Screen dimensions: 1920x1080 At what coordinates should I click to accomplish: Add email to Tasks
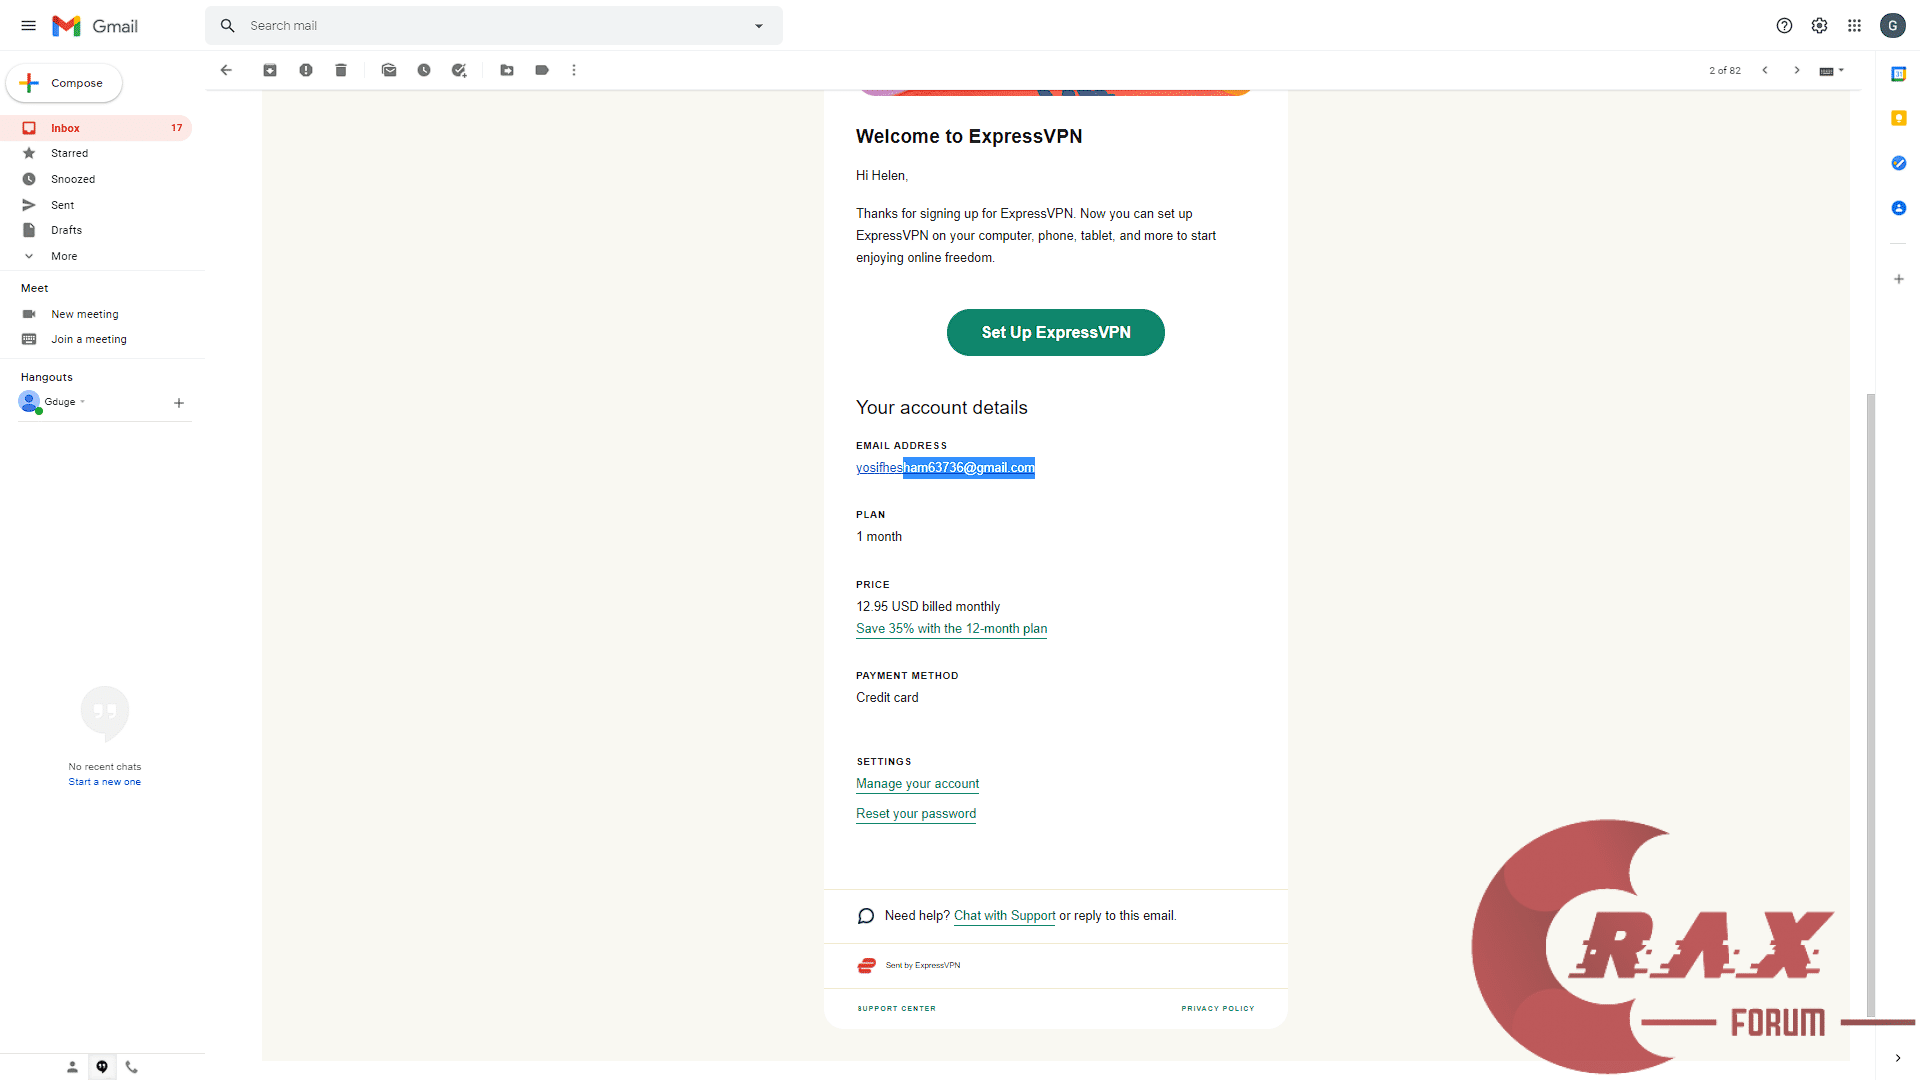pyautogui.click(x=459, y=70)
